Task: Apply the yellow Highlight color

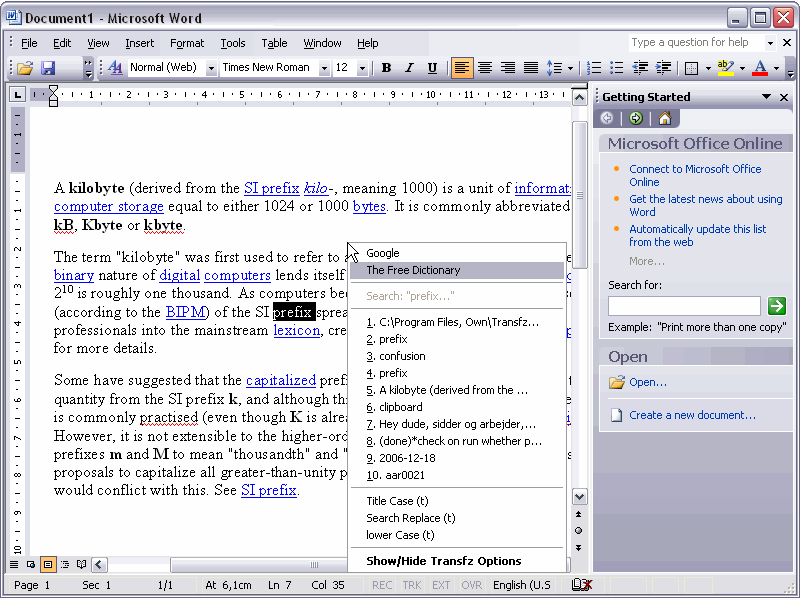Action: tap(726, 68)
